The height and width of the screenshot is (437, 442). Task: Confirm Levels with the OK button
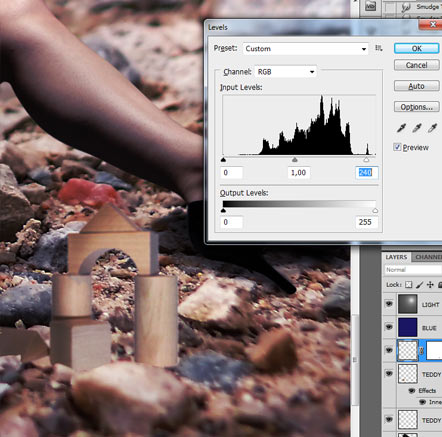pos(417,49)
